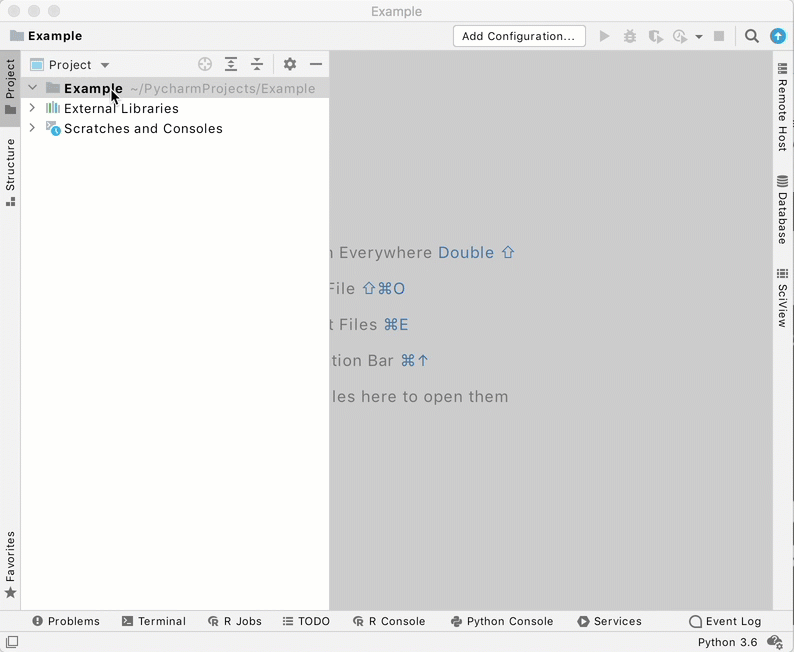Image resolution: width=794 pixels, height=652 pixels.
Task: Open the Terminal tool window
Action: (x=154, y=621)
